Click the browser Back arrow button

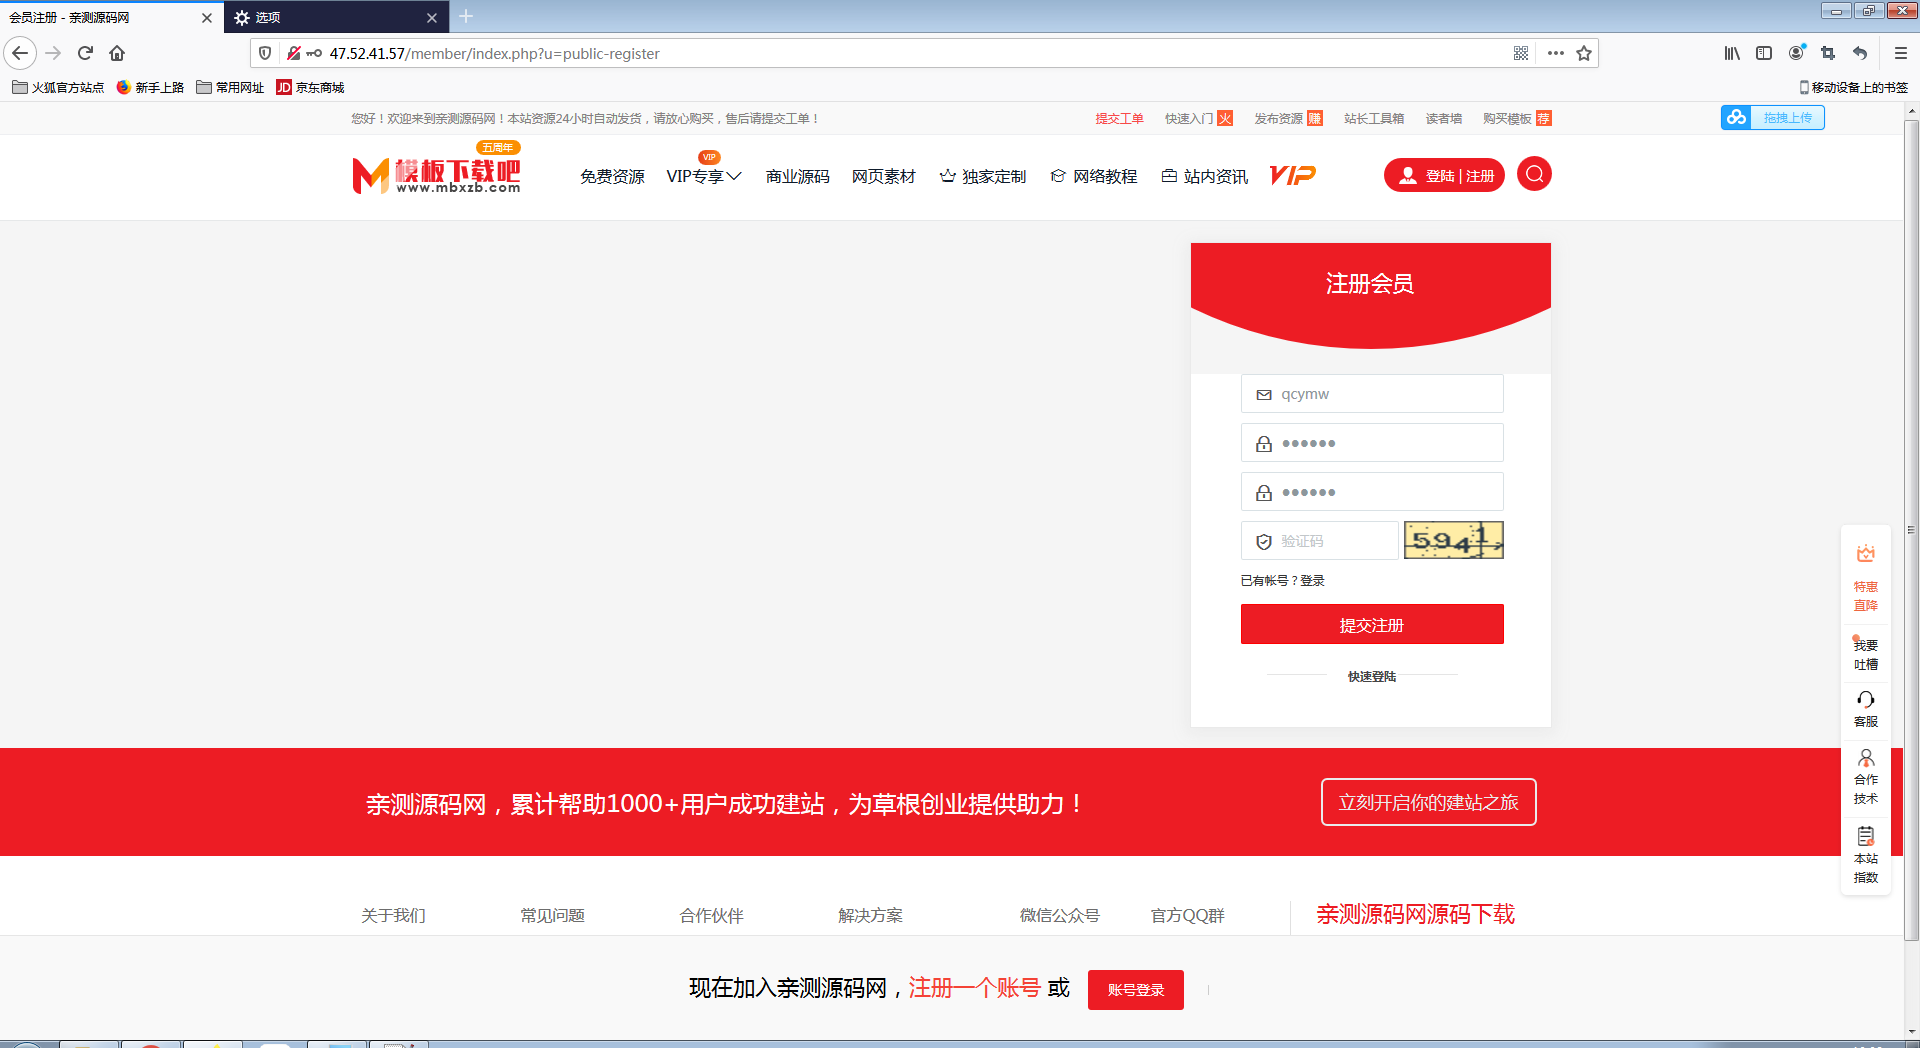(x=20, y=53)
